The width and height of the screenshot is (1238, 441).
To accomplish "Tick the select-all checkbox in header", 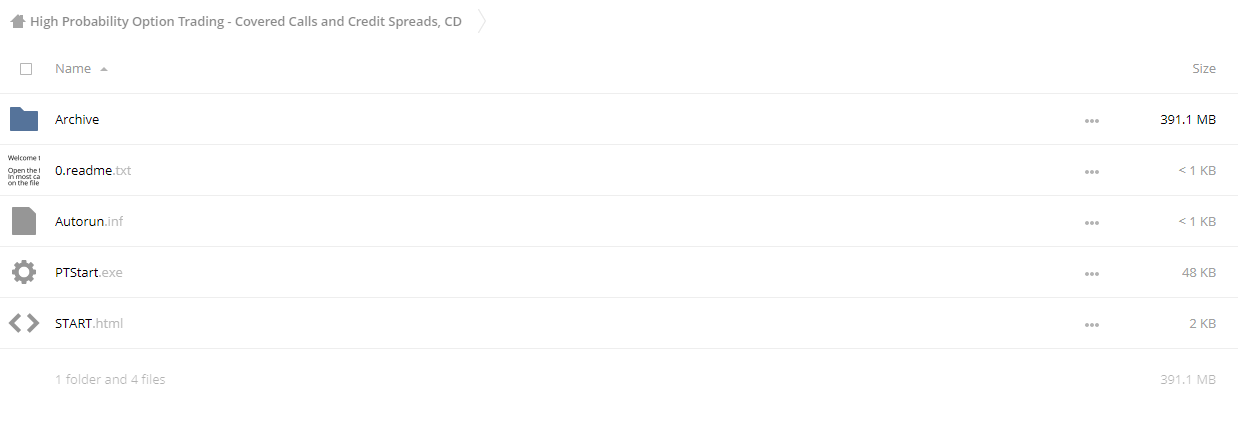I will click(26, 69).
